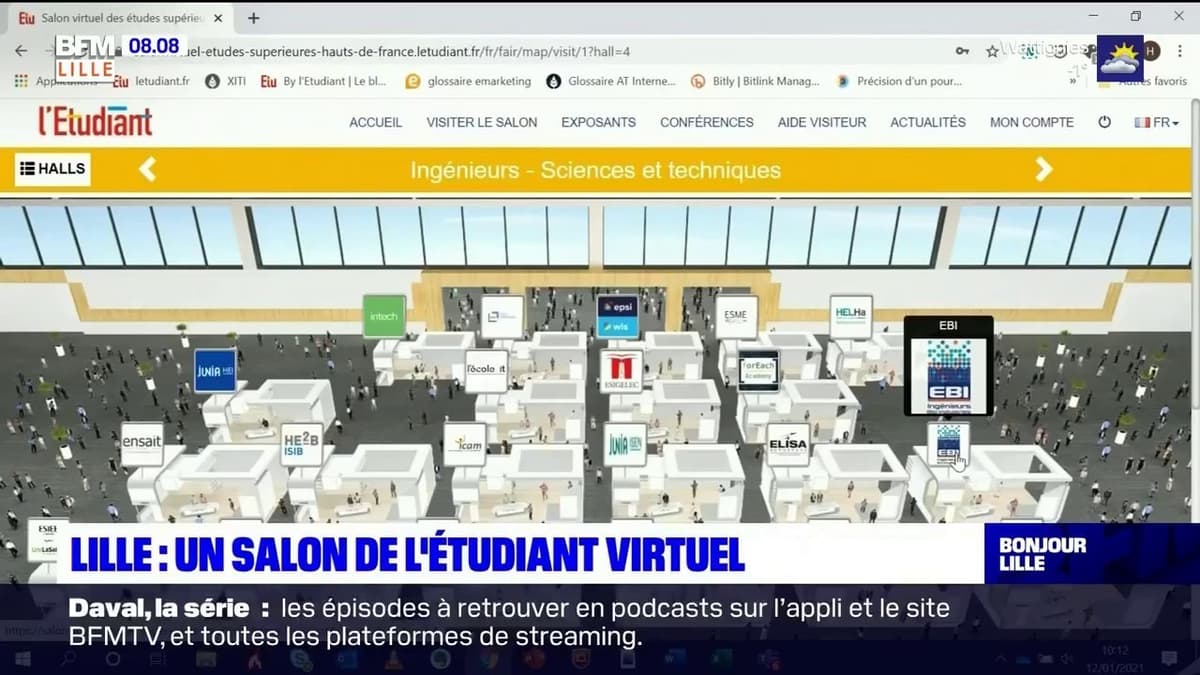Viewport: 1200px width, 675px height.
Task: Click the l'Etudiant site logo
Action: coord(96,121)
